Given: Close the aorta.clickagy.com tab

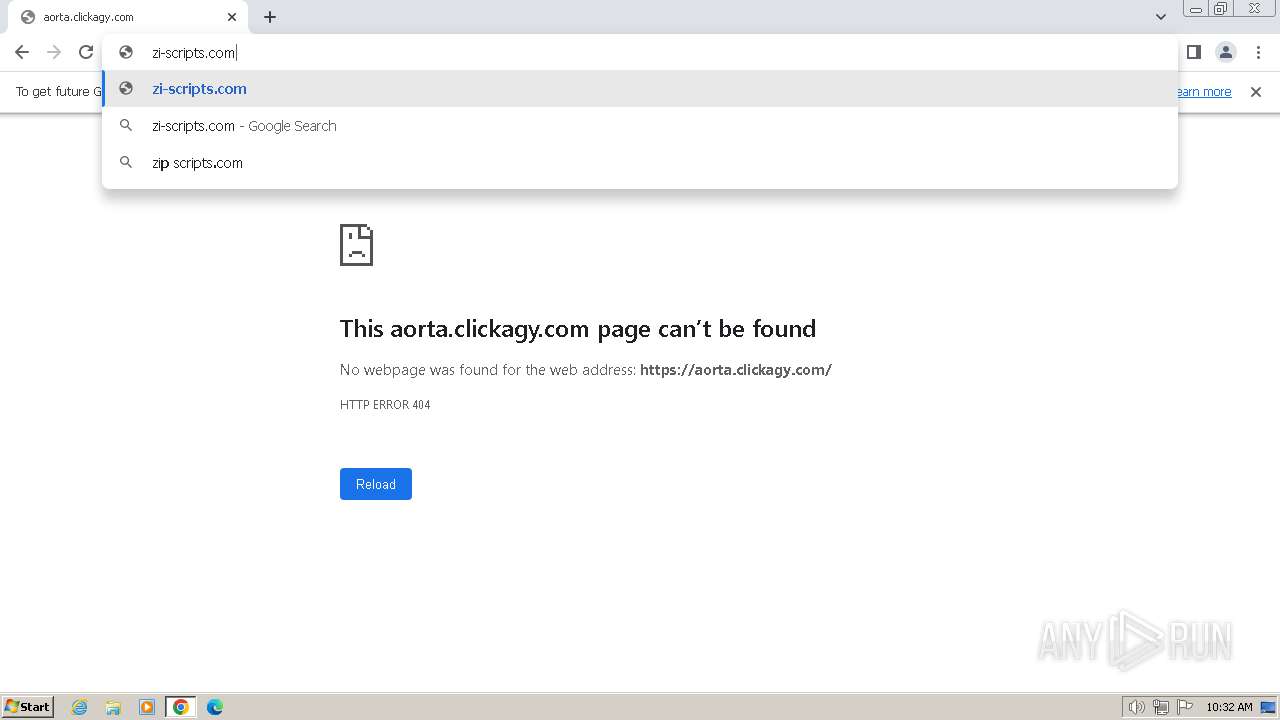Looking at the screenshot, I should [232, 17].
